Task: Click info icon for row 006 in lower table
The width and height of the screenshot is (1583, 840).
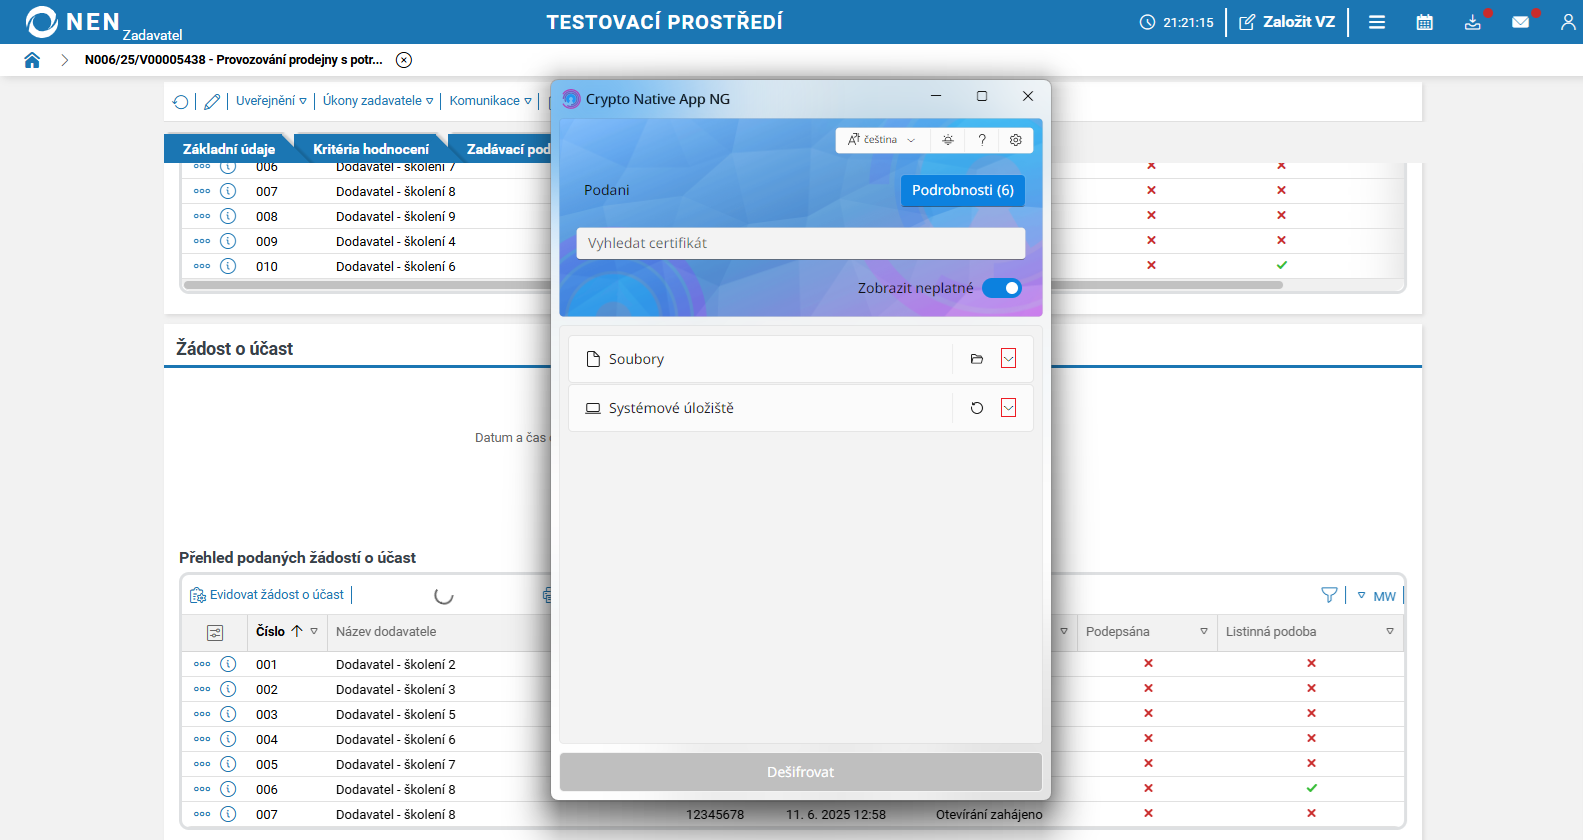Action: [x=228, y=789]
